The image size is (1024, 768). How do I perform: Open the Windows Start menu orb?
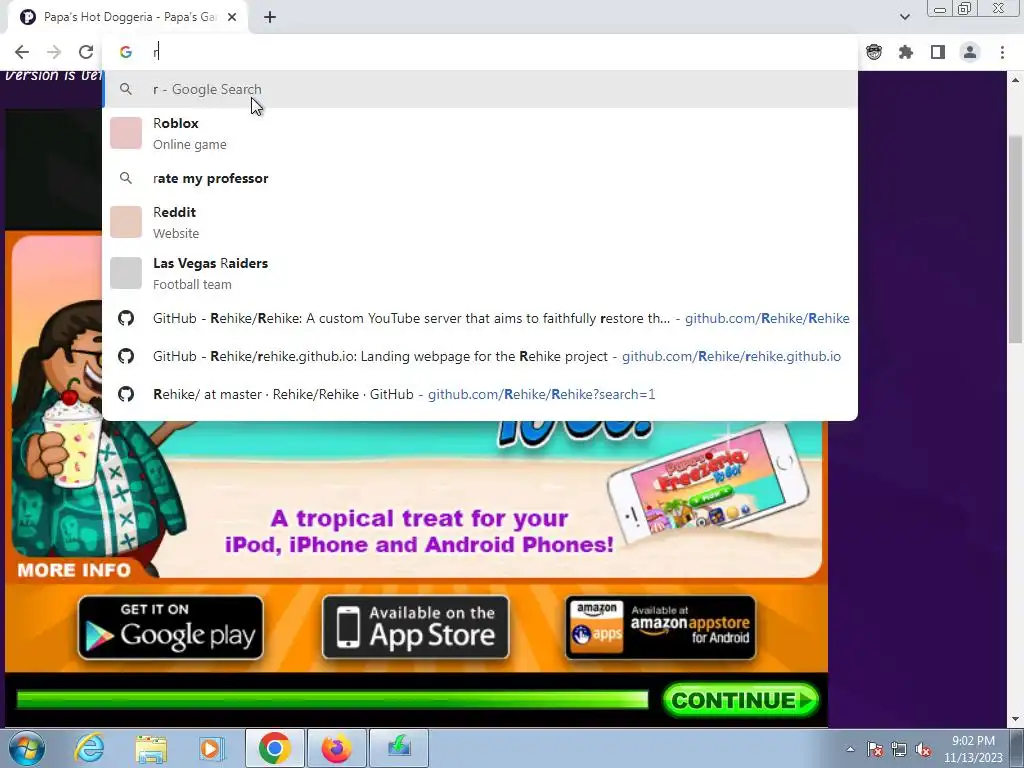(27, 748)
